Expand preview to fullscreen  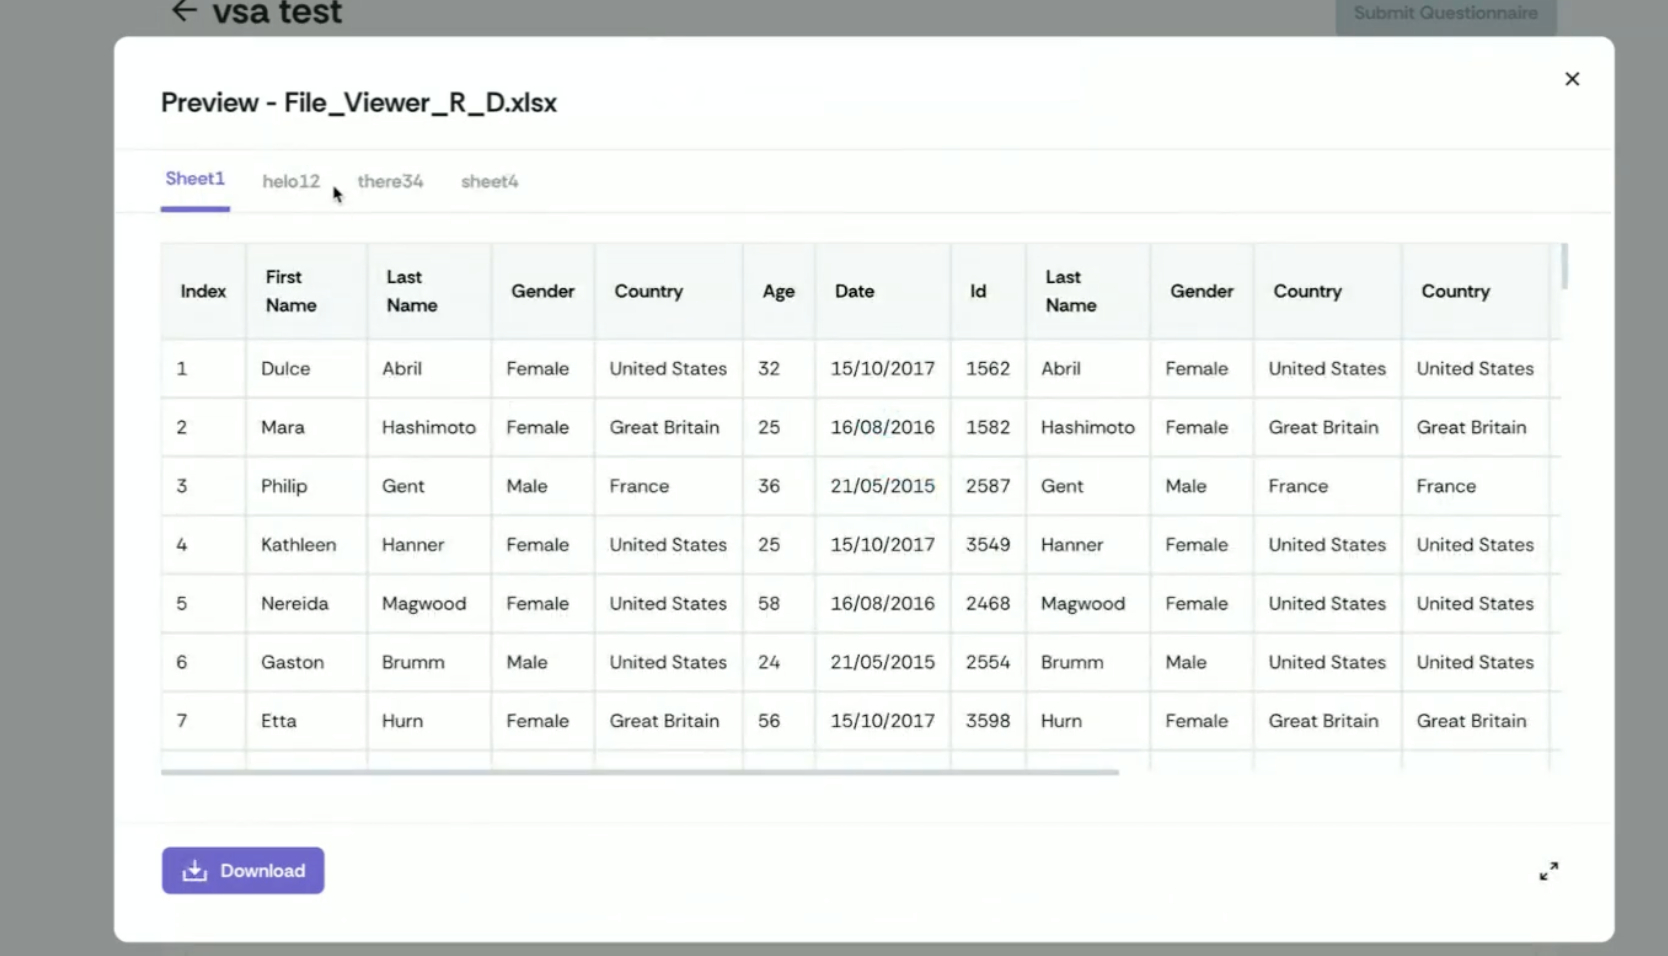point(1549,871)
